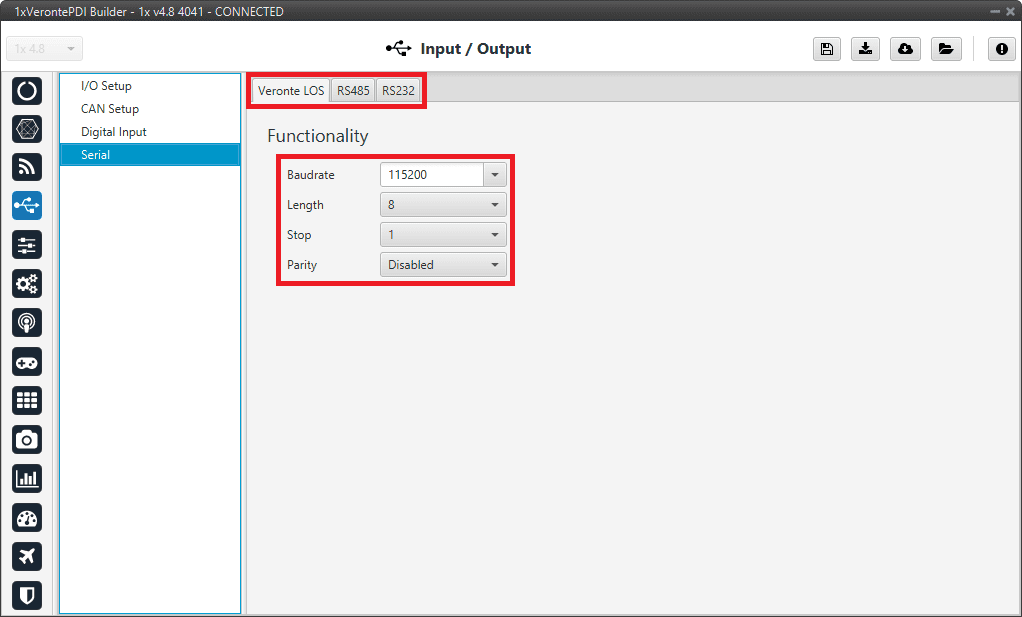Click the shield icon in sidebar

point(27,595)
